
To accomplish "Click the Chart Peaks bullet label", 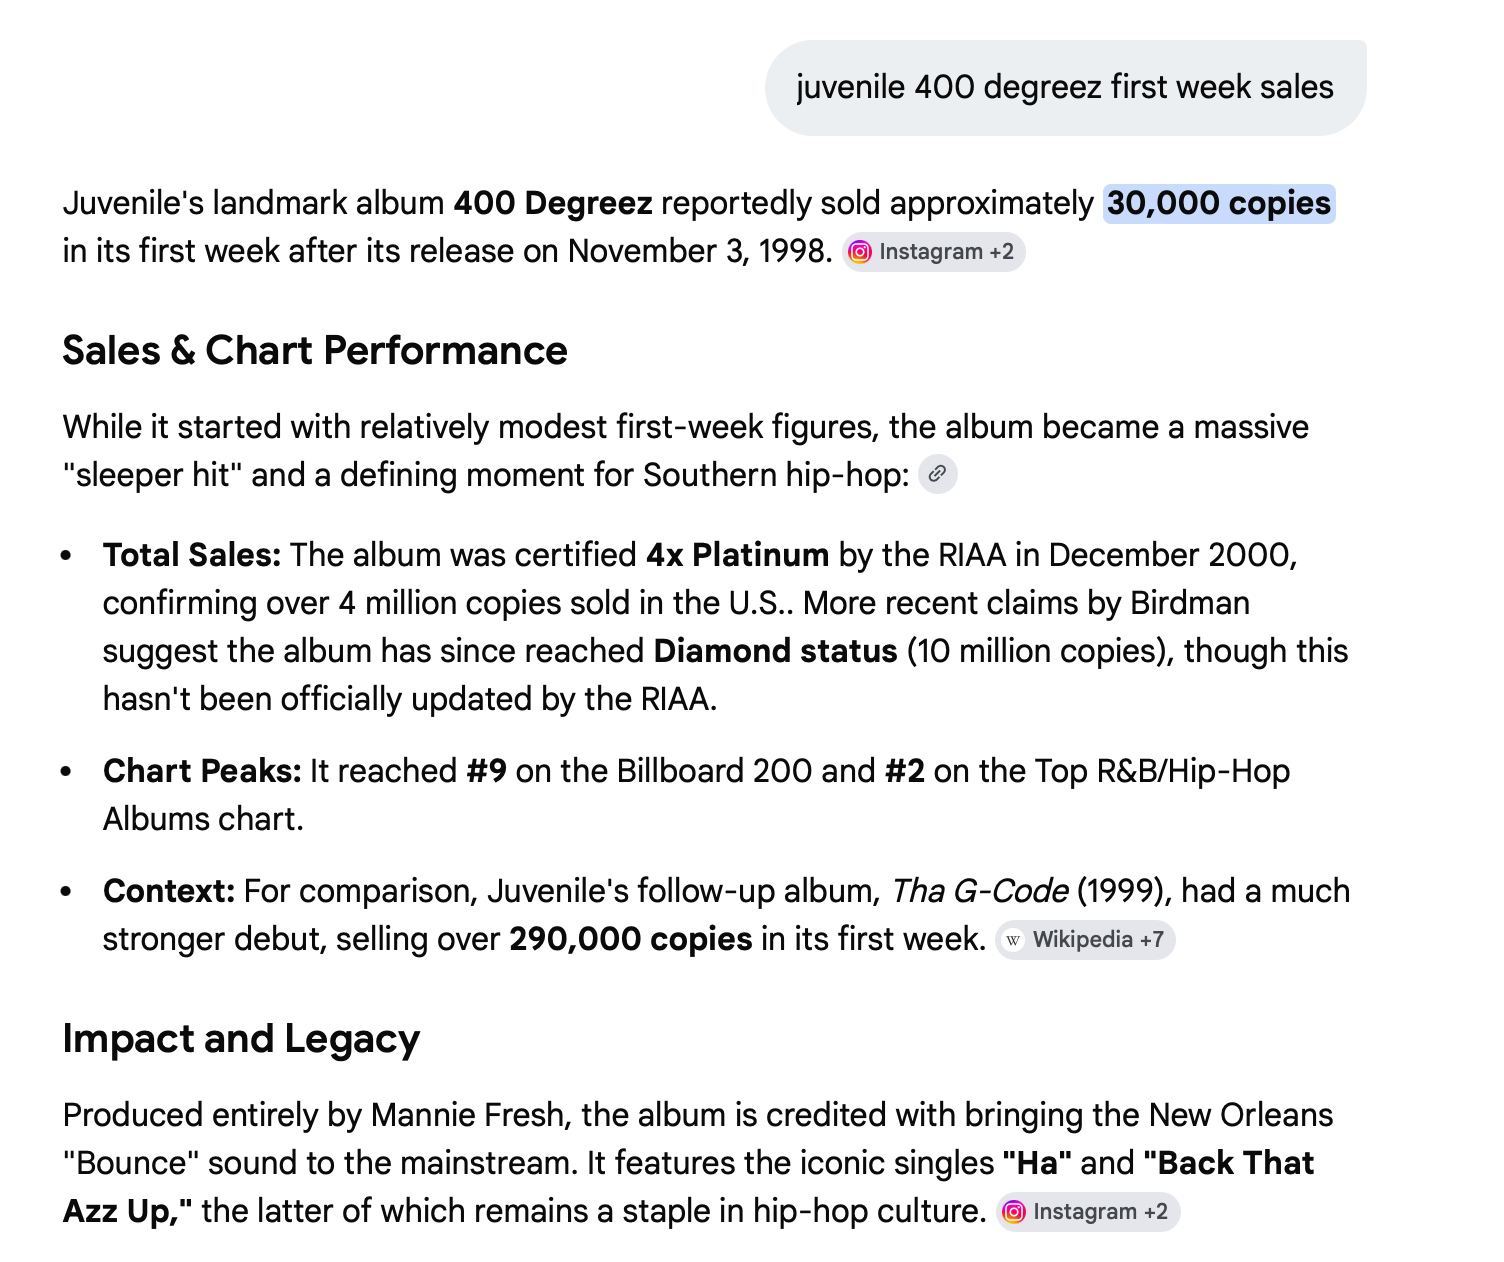I will [202, 771].
